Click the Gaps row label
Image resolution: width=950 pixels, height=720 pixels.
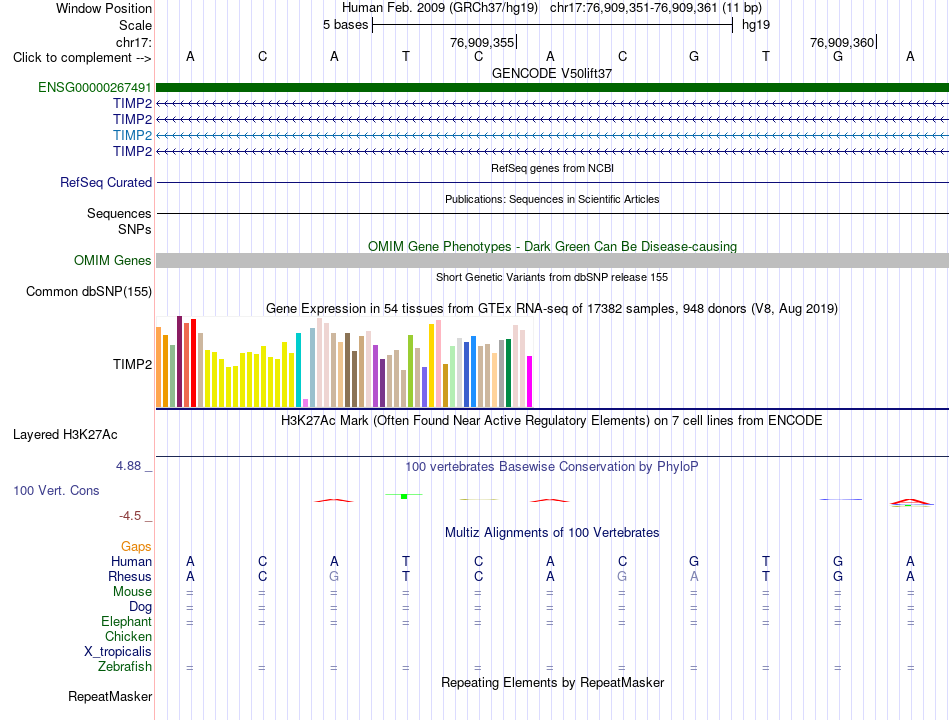click(x=136, y=547)
